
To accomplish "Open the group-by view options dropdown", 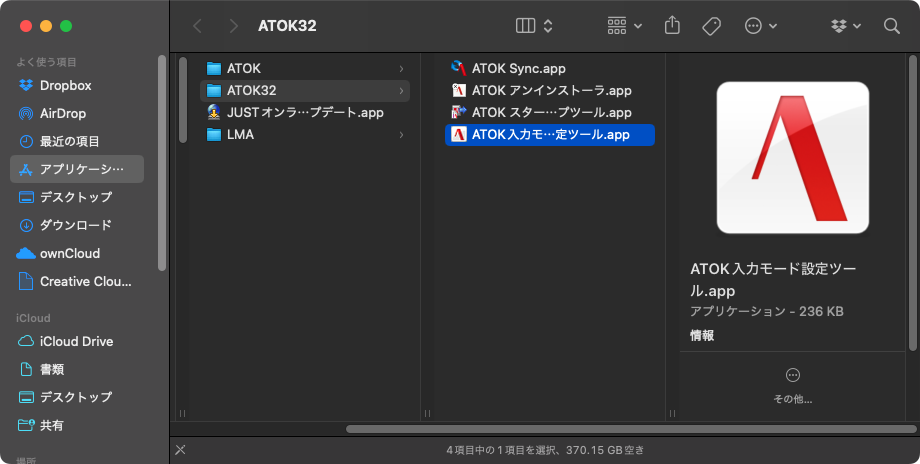I will 624,26.
